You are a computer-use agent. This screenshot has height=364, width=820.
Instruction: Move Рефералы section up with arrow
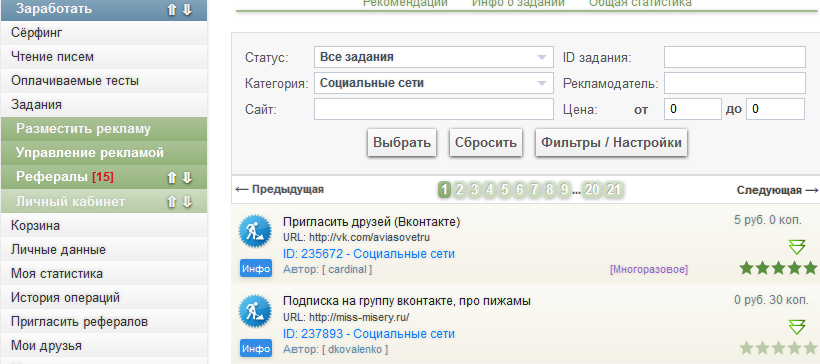pyautogui.click(x=172, y=177)
